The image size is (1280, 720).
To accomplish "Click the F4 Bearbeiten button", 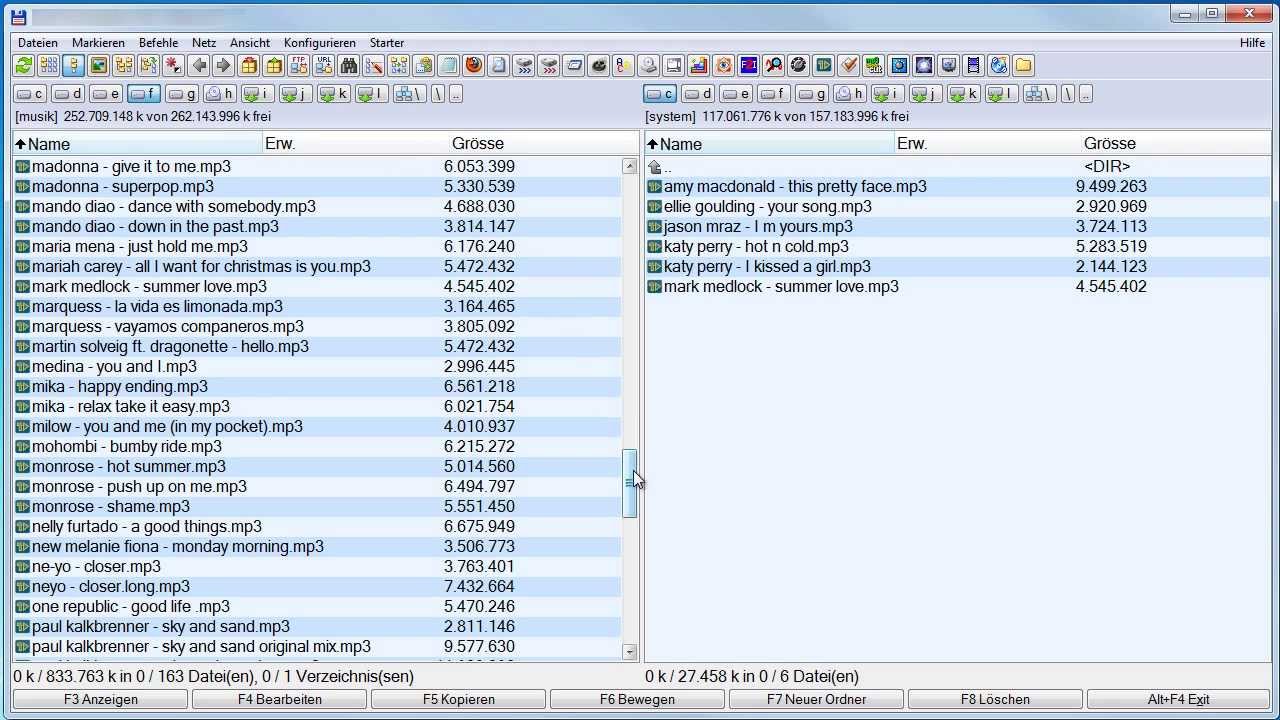I will (x=280, y=699).
